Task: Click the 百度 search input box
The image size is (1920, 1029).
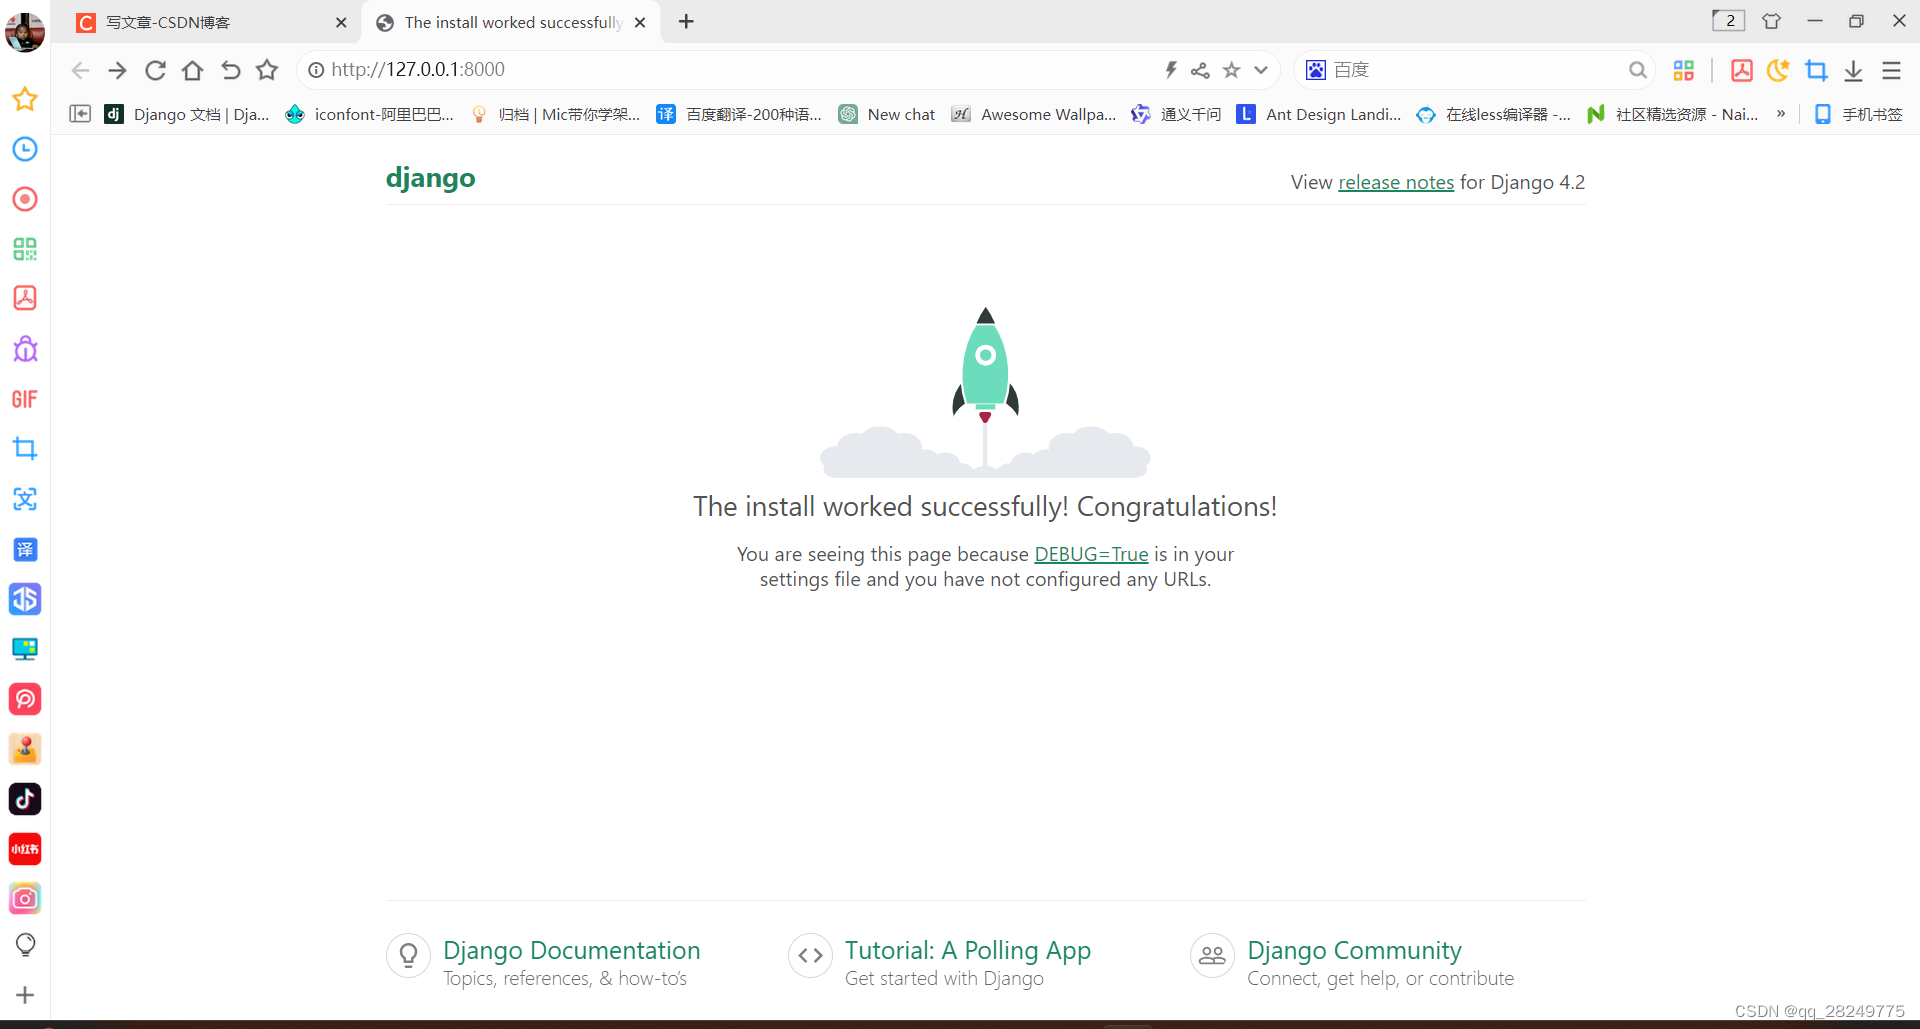Action: [x=1475, y=70]
